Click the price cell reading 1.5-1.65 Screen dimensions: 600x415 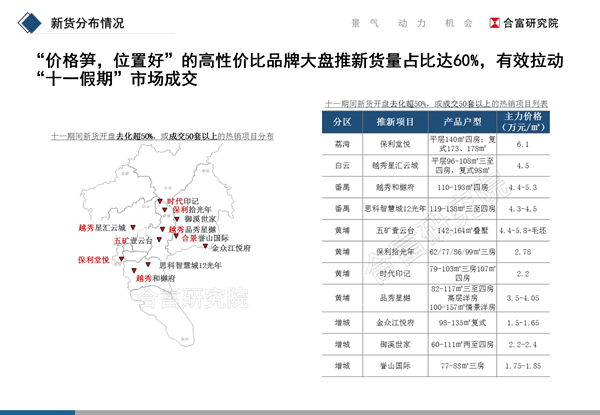pyautogui.click(x=523, y=323)
